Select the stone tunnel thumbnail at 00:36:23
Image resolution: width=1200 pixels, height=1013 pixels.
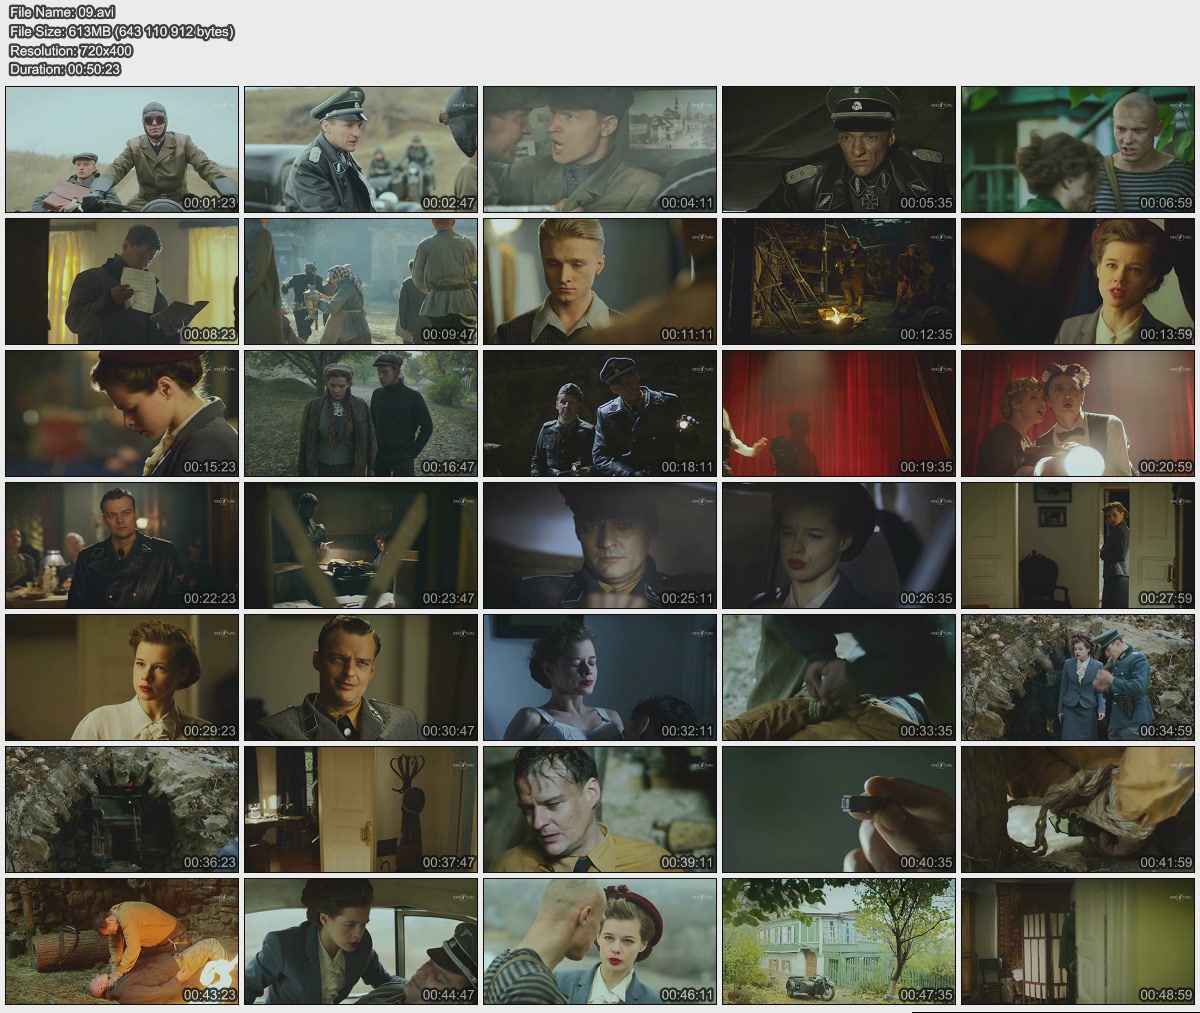(x=122, y=809)
